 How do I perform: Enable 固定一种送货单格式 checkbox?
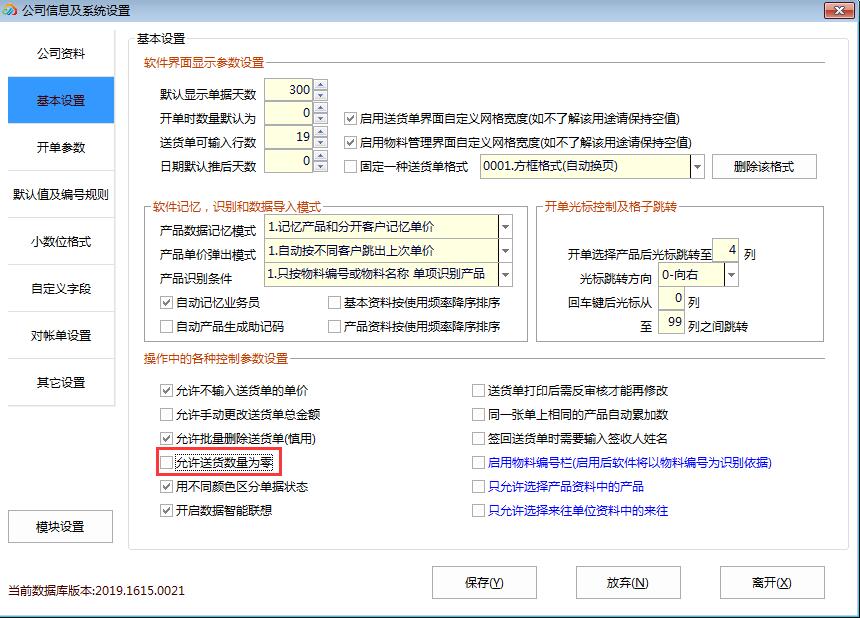[350, 167]
